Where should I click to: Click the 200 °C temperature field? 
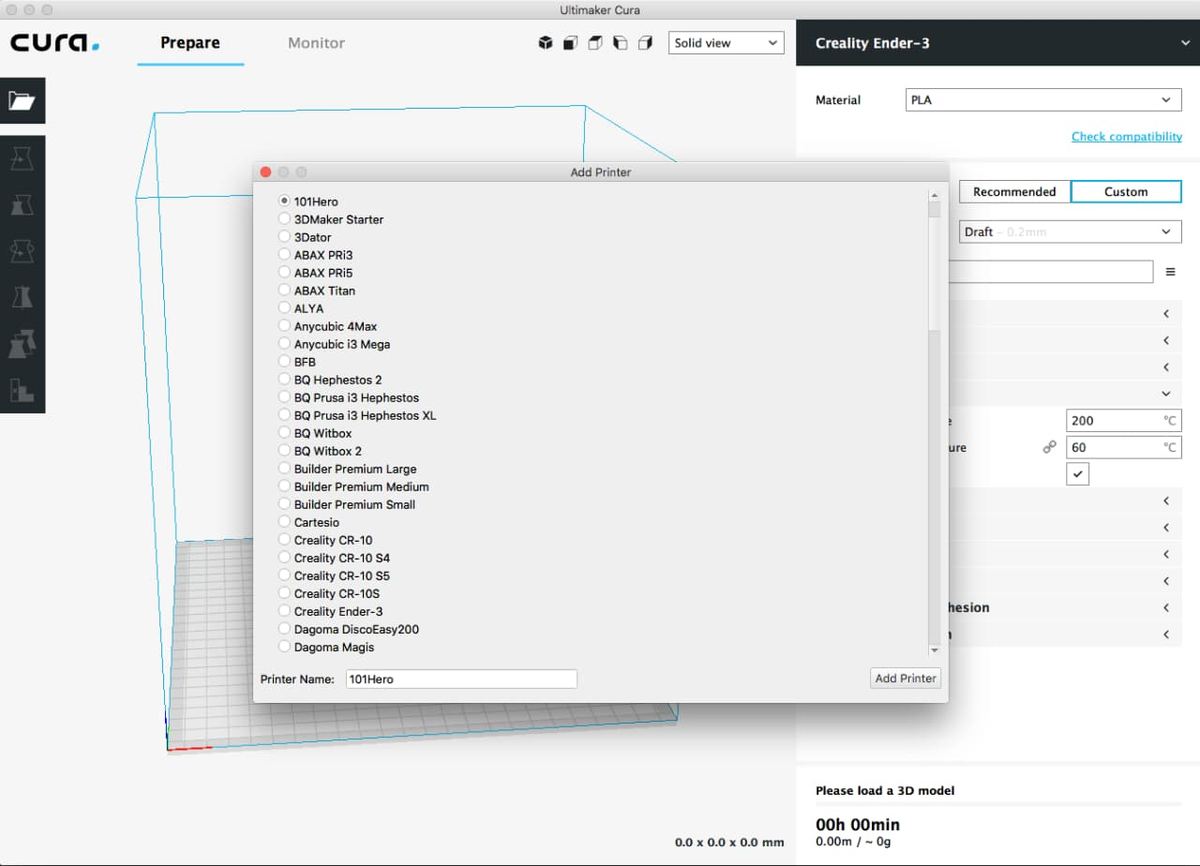click(x=1124, y=421)
